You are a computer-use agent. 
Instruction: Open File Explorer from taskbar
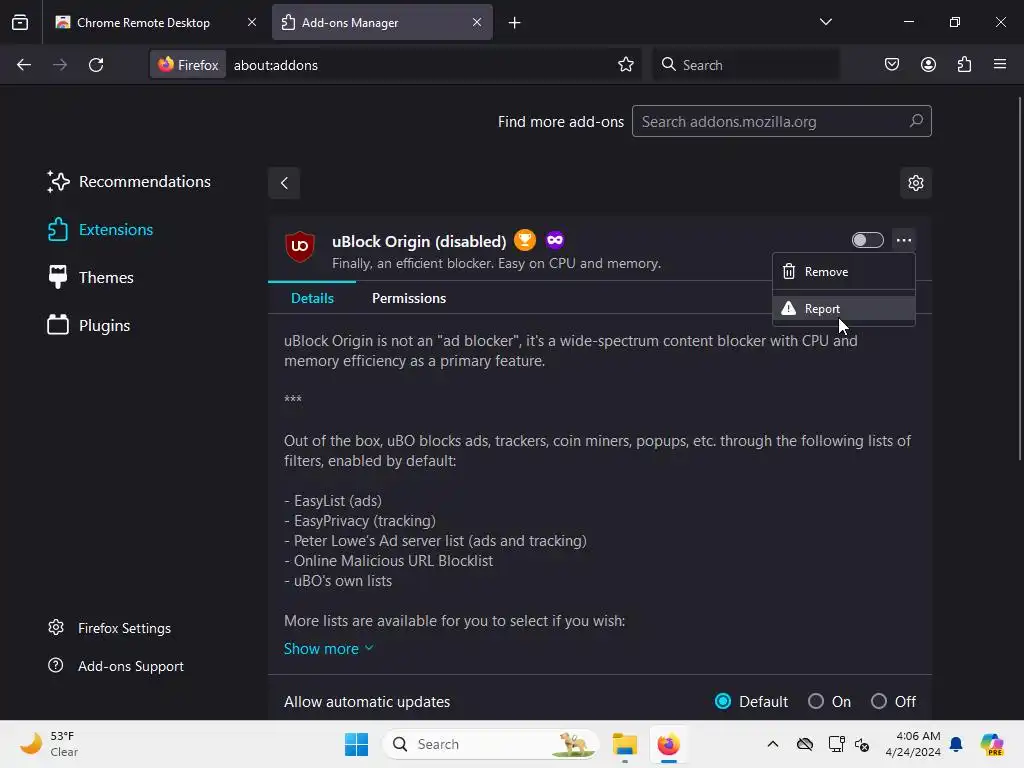(624, 744)
